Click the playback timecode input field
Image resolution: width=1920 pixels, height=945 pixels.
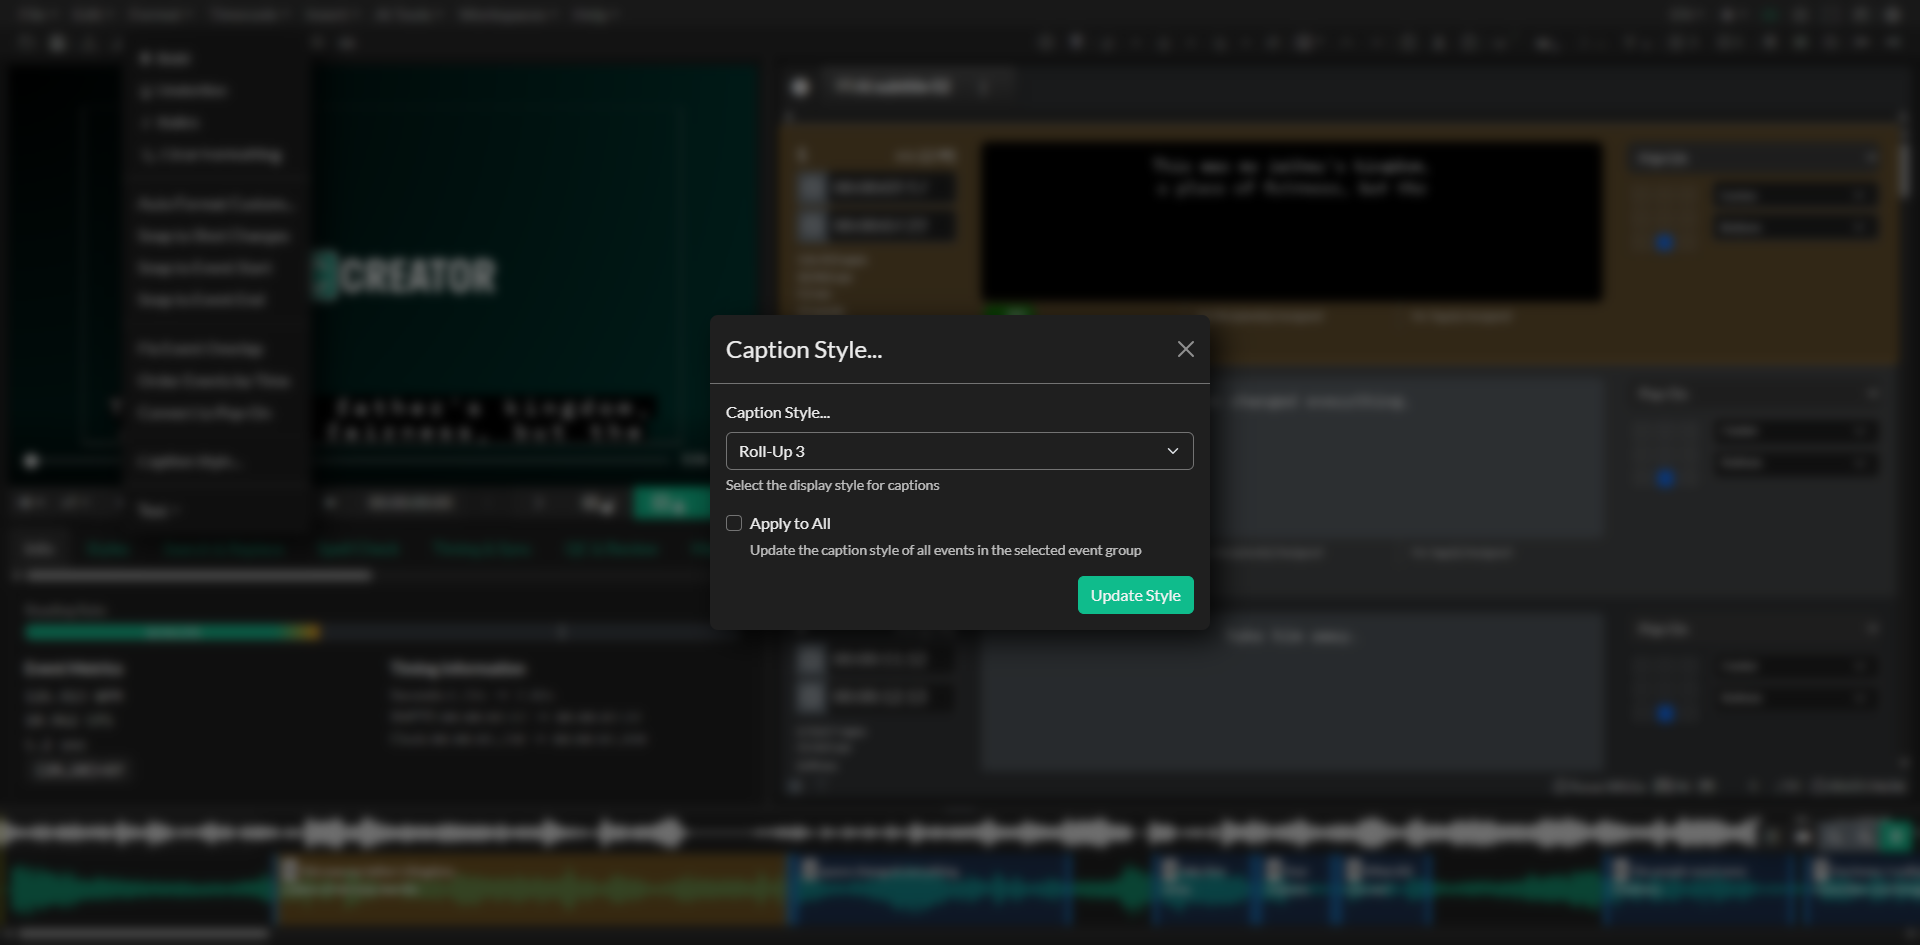(x=410, y=503)
